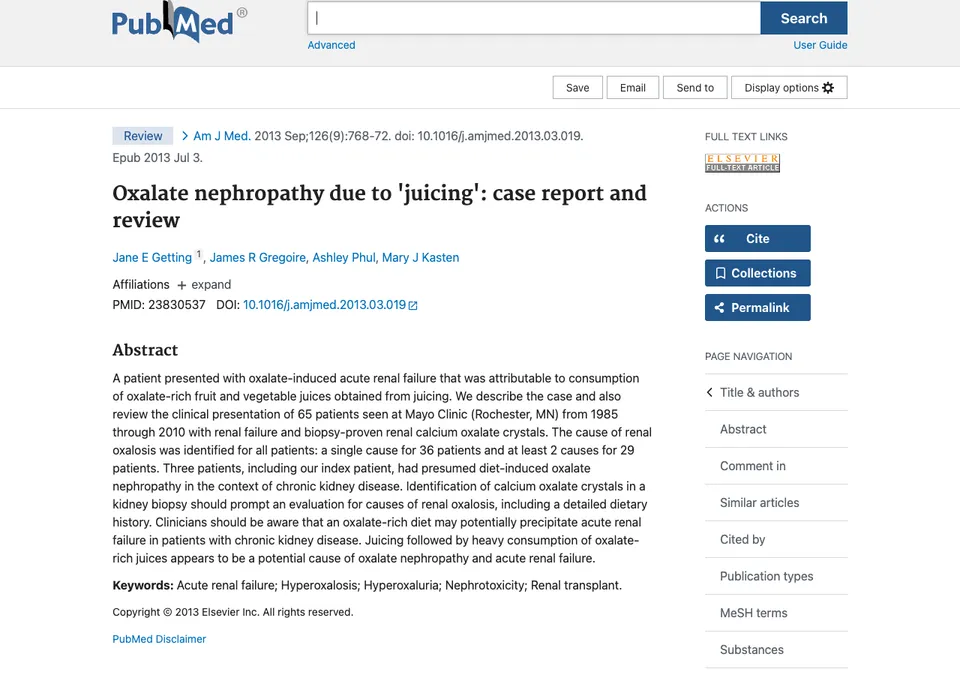The width and height of the screenshot is (960, 675).
Task: Click the PubMed logo
Action: tap(179, 22)
